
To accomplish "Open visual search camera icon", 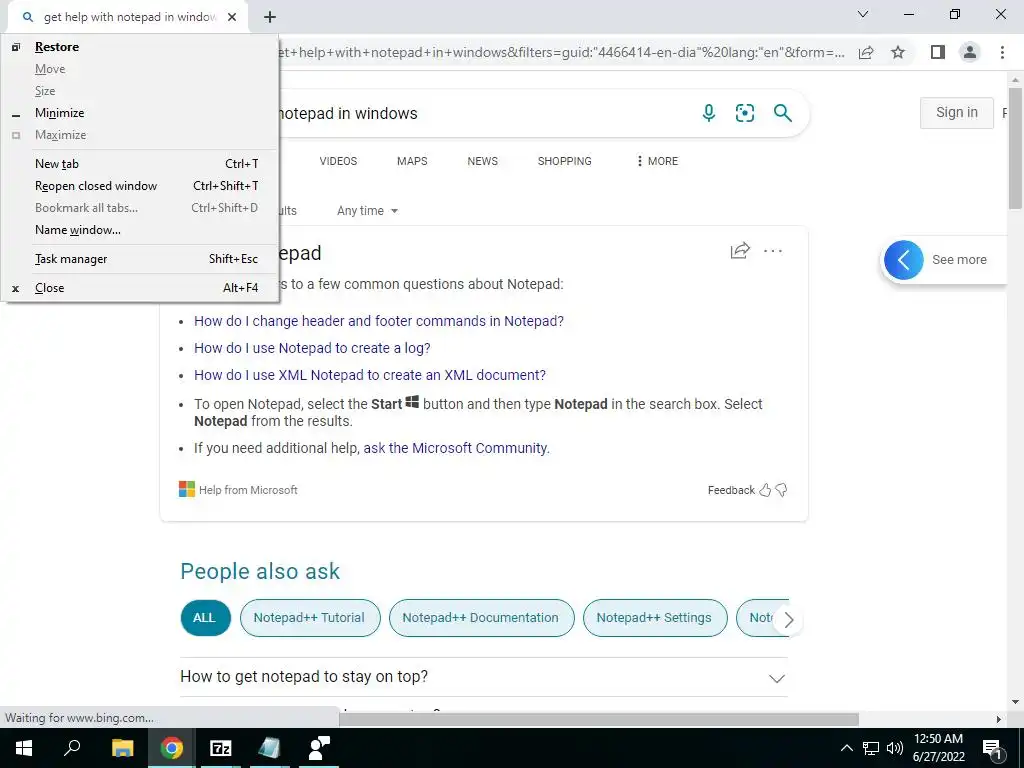I will [744, 113].
